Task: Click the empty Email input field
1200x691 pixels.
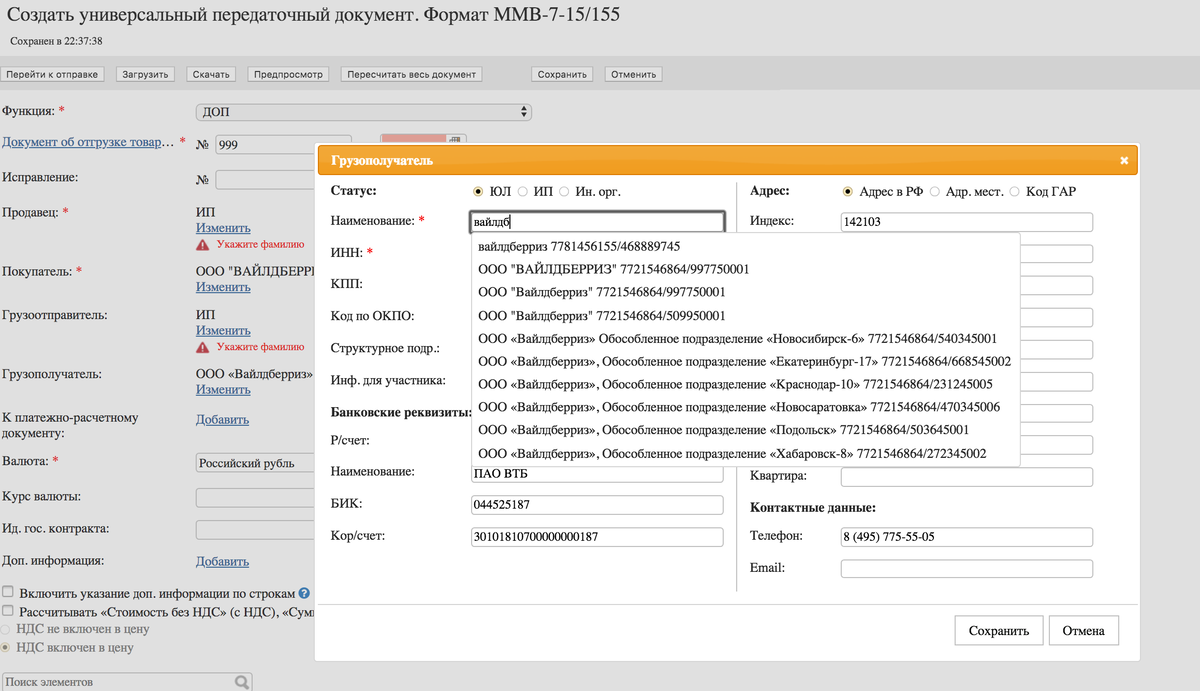Action: click(967, 569)
